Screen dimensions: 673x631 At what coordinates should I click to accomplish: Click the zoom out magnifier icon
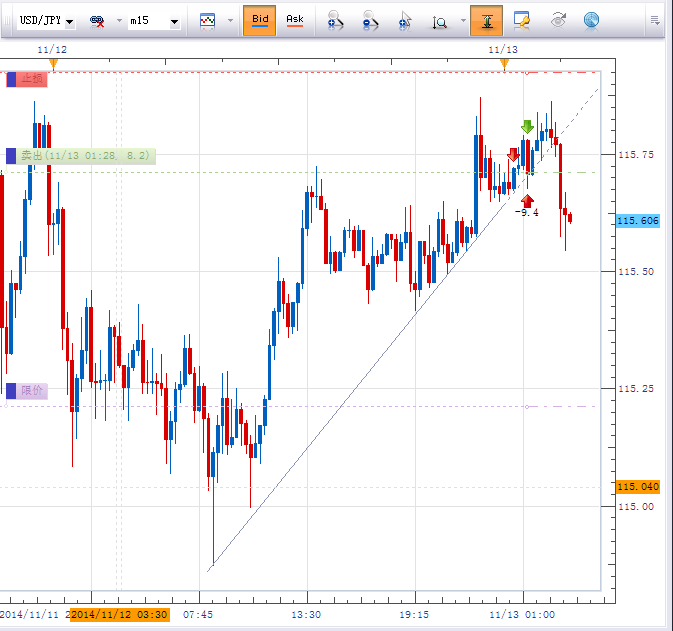[370, 20]
